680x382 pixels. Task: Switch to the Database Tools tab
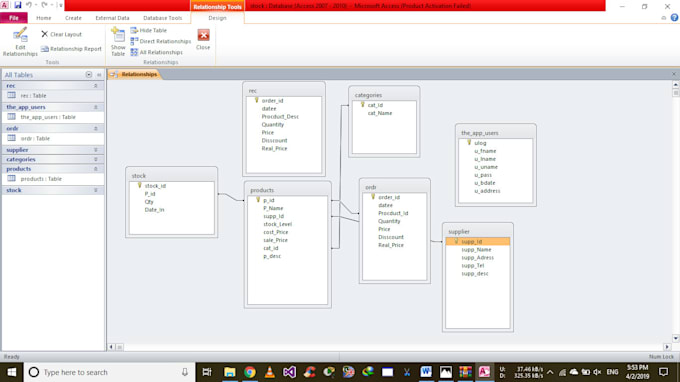[163, 18]
